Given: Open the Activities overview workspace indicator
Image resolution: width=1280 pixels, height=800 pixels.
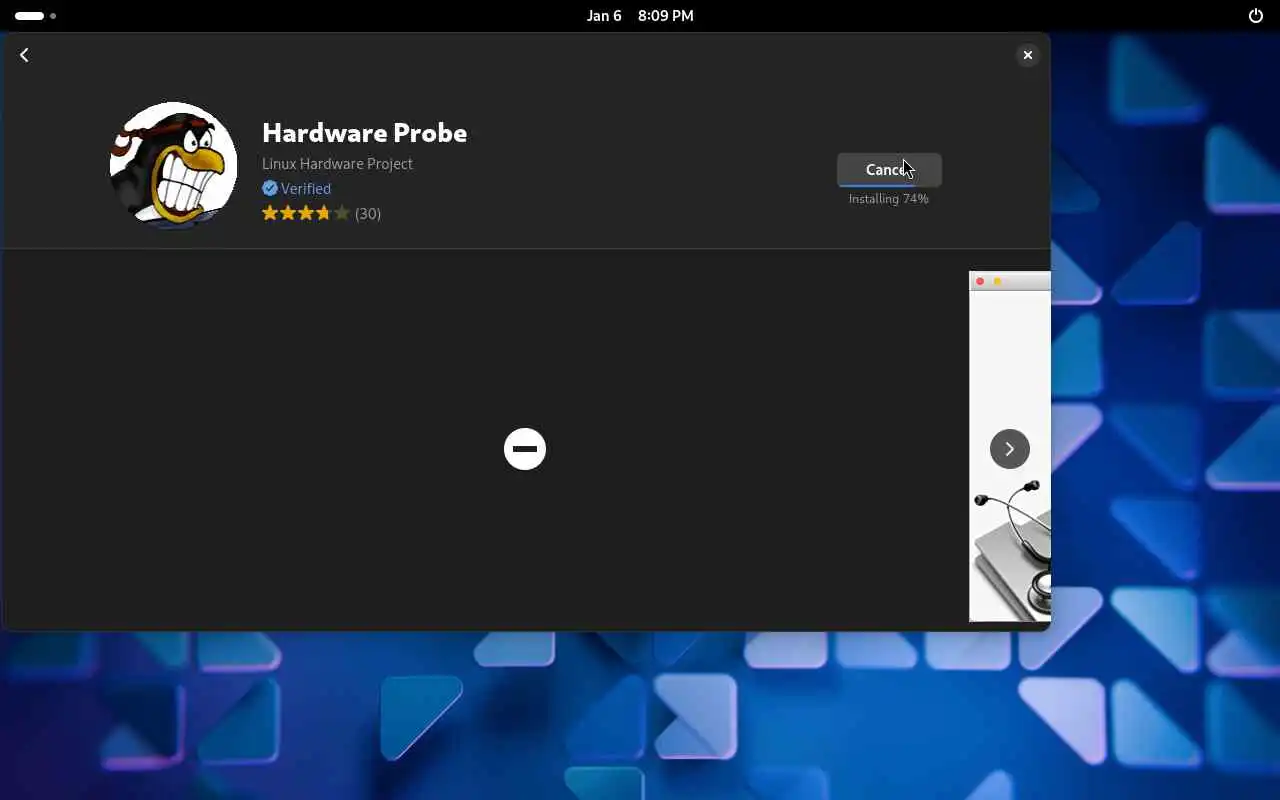Looking at the screenshot, I should 36,16.
